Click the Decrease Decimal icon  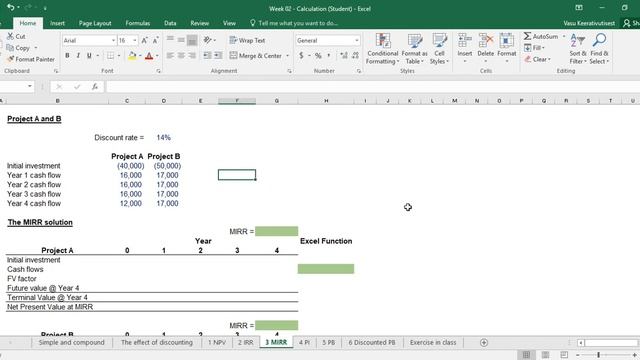(x=355, y=56)
